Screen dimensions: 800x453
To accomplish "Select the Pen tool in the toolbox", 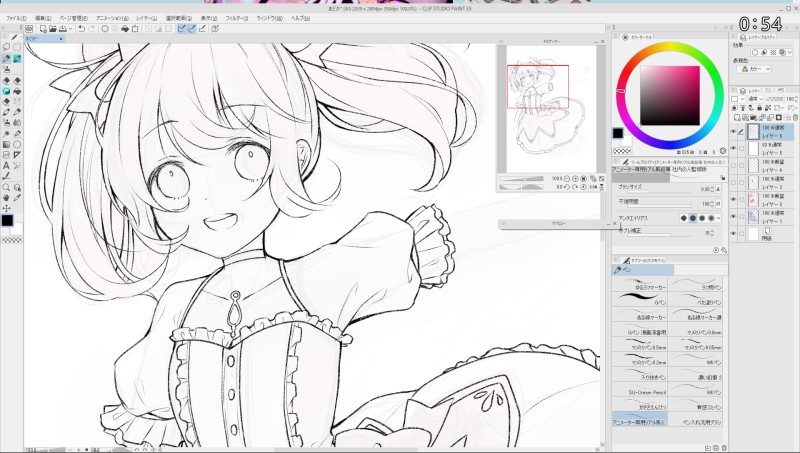I will [x=7, y=59].
